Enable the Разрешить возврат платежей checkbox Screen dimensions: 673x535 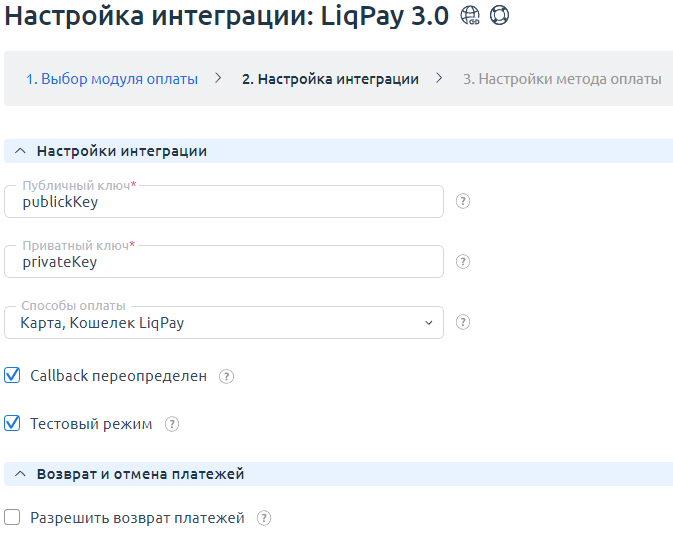(13, 518)
